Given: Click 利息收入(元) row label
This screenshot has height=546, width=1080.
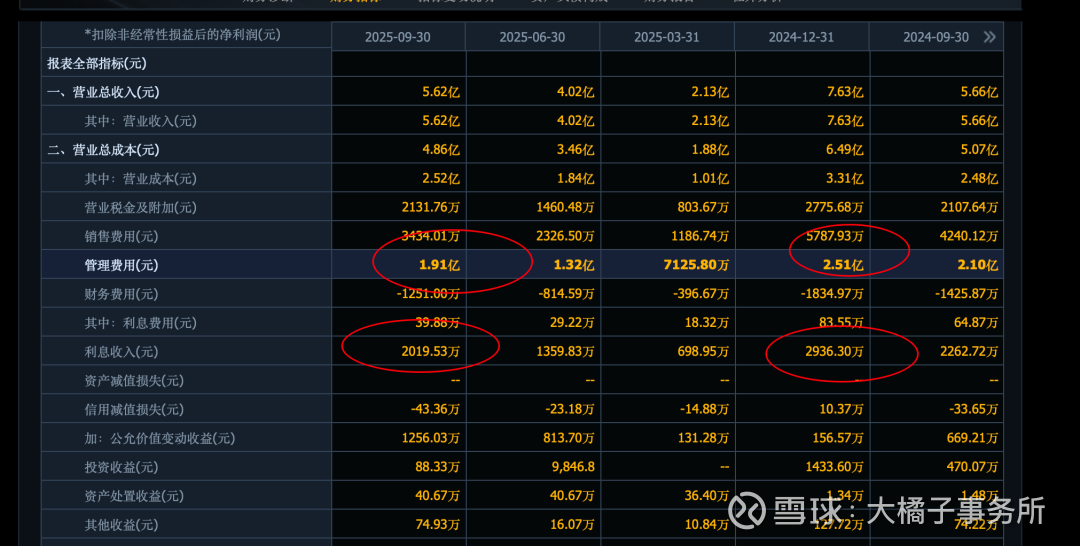Looking at the screenshot, I should point(121,352).
